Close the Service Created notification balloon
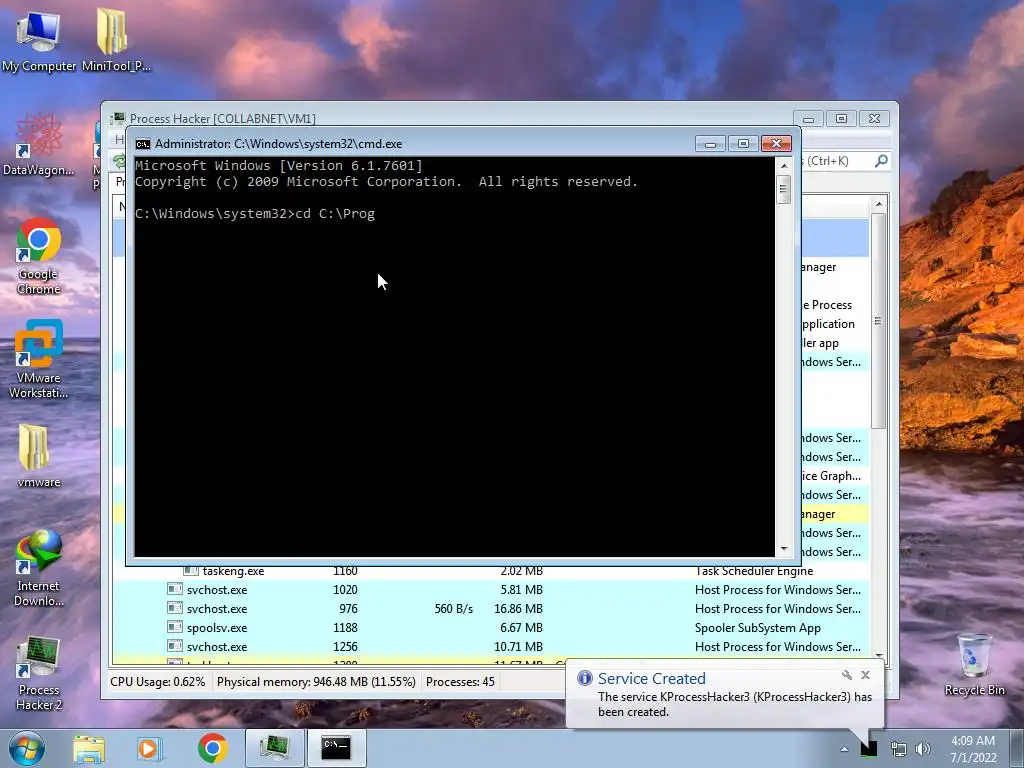The image size is (1024, 768). coord(865,675)
